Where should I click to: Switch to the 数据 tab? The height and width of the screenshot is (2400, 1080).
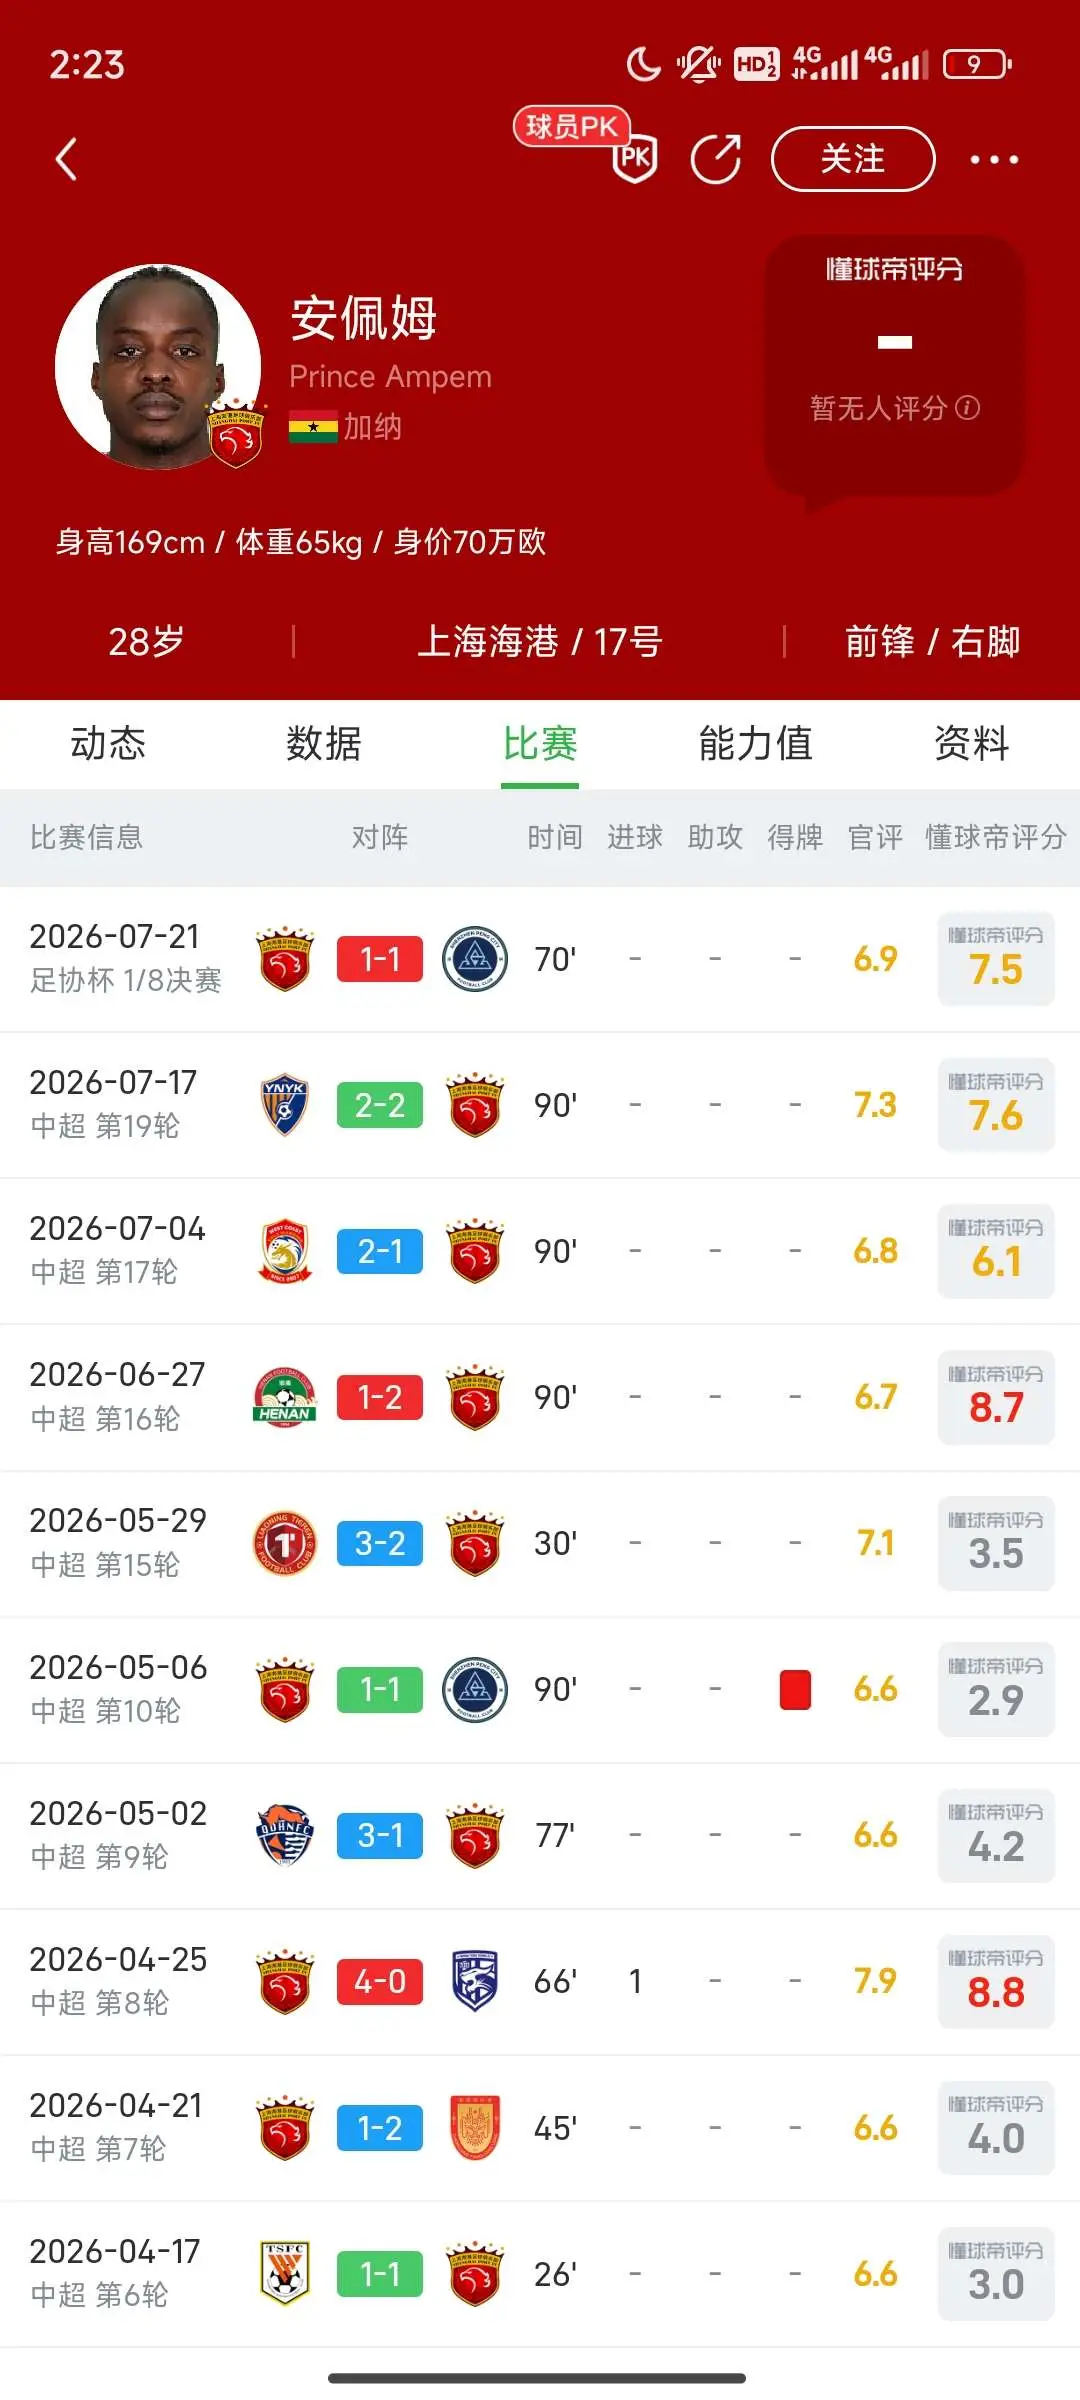[x=324, y=744]
